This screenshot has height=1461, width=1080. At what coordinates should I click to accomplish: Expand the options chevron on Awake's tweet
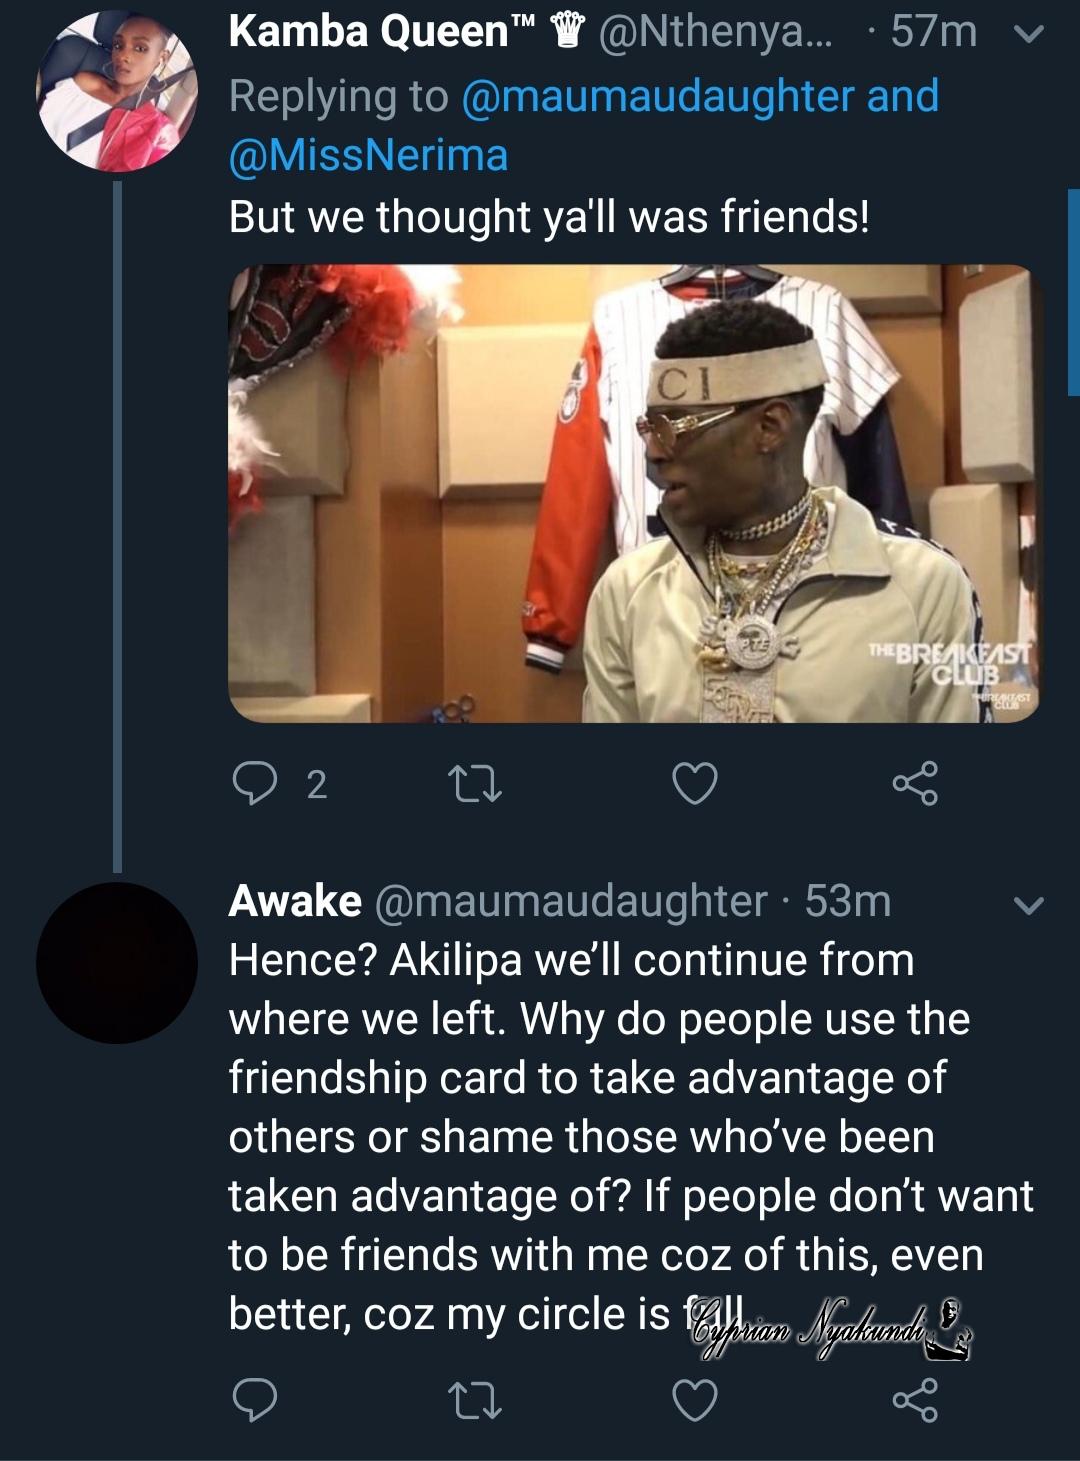coord(1029,906)
